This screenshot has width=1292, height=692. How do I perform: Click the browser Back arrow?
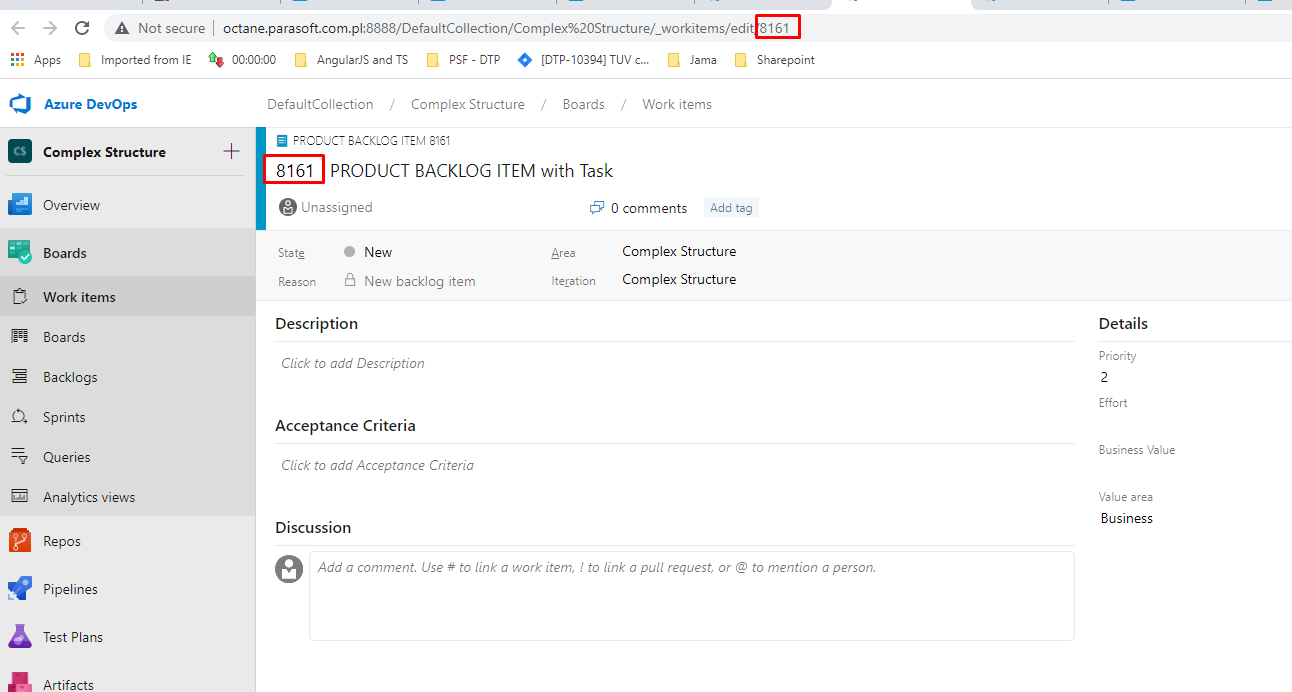tap(18, 28)
